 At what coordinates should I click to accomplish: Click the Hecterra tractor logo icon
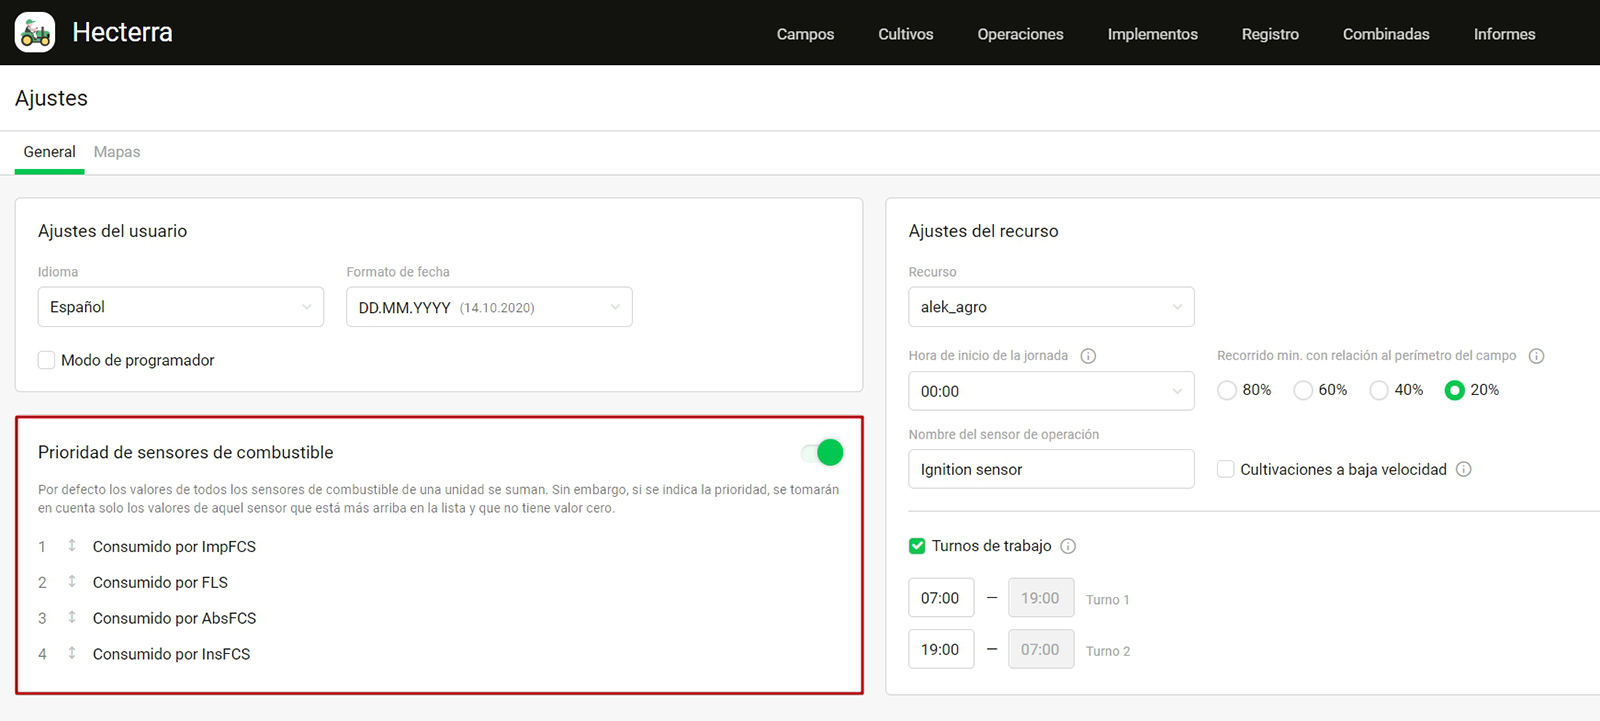coord(35,33)
